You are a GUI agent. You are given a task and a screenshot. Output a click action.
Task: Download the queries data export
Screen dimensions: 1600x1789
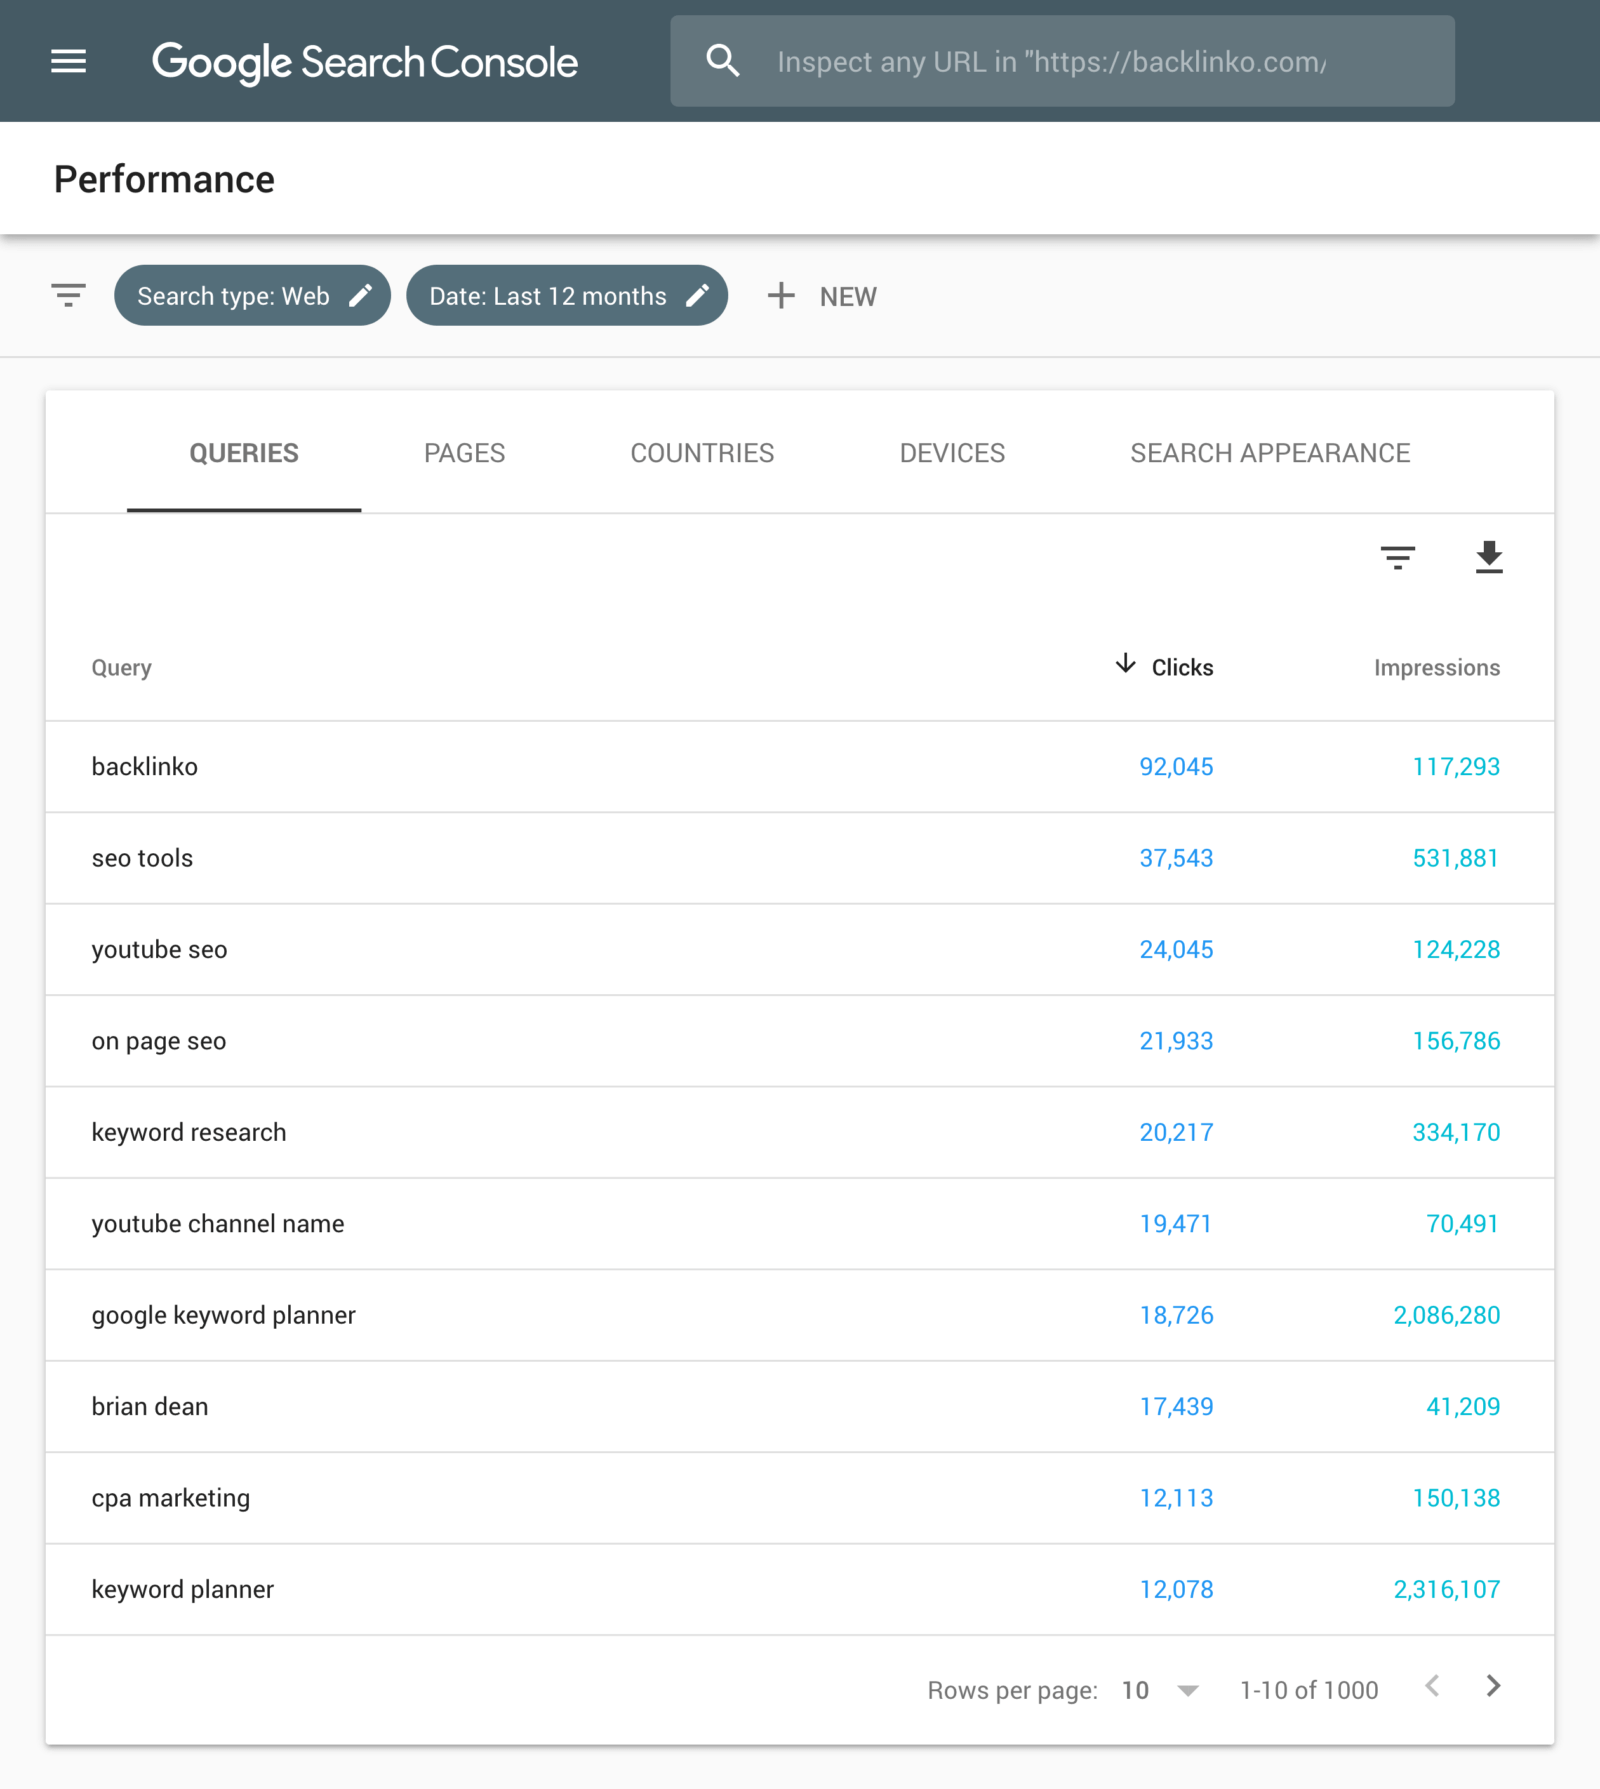tap(1489, 557)
